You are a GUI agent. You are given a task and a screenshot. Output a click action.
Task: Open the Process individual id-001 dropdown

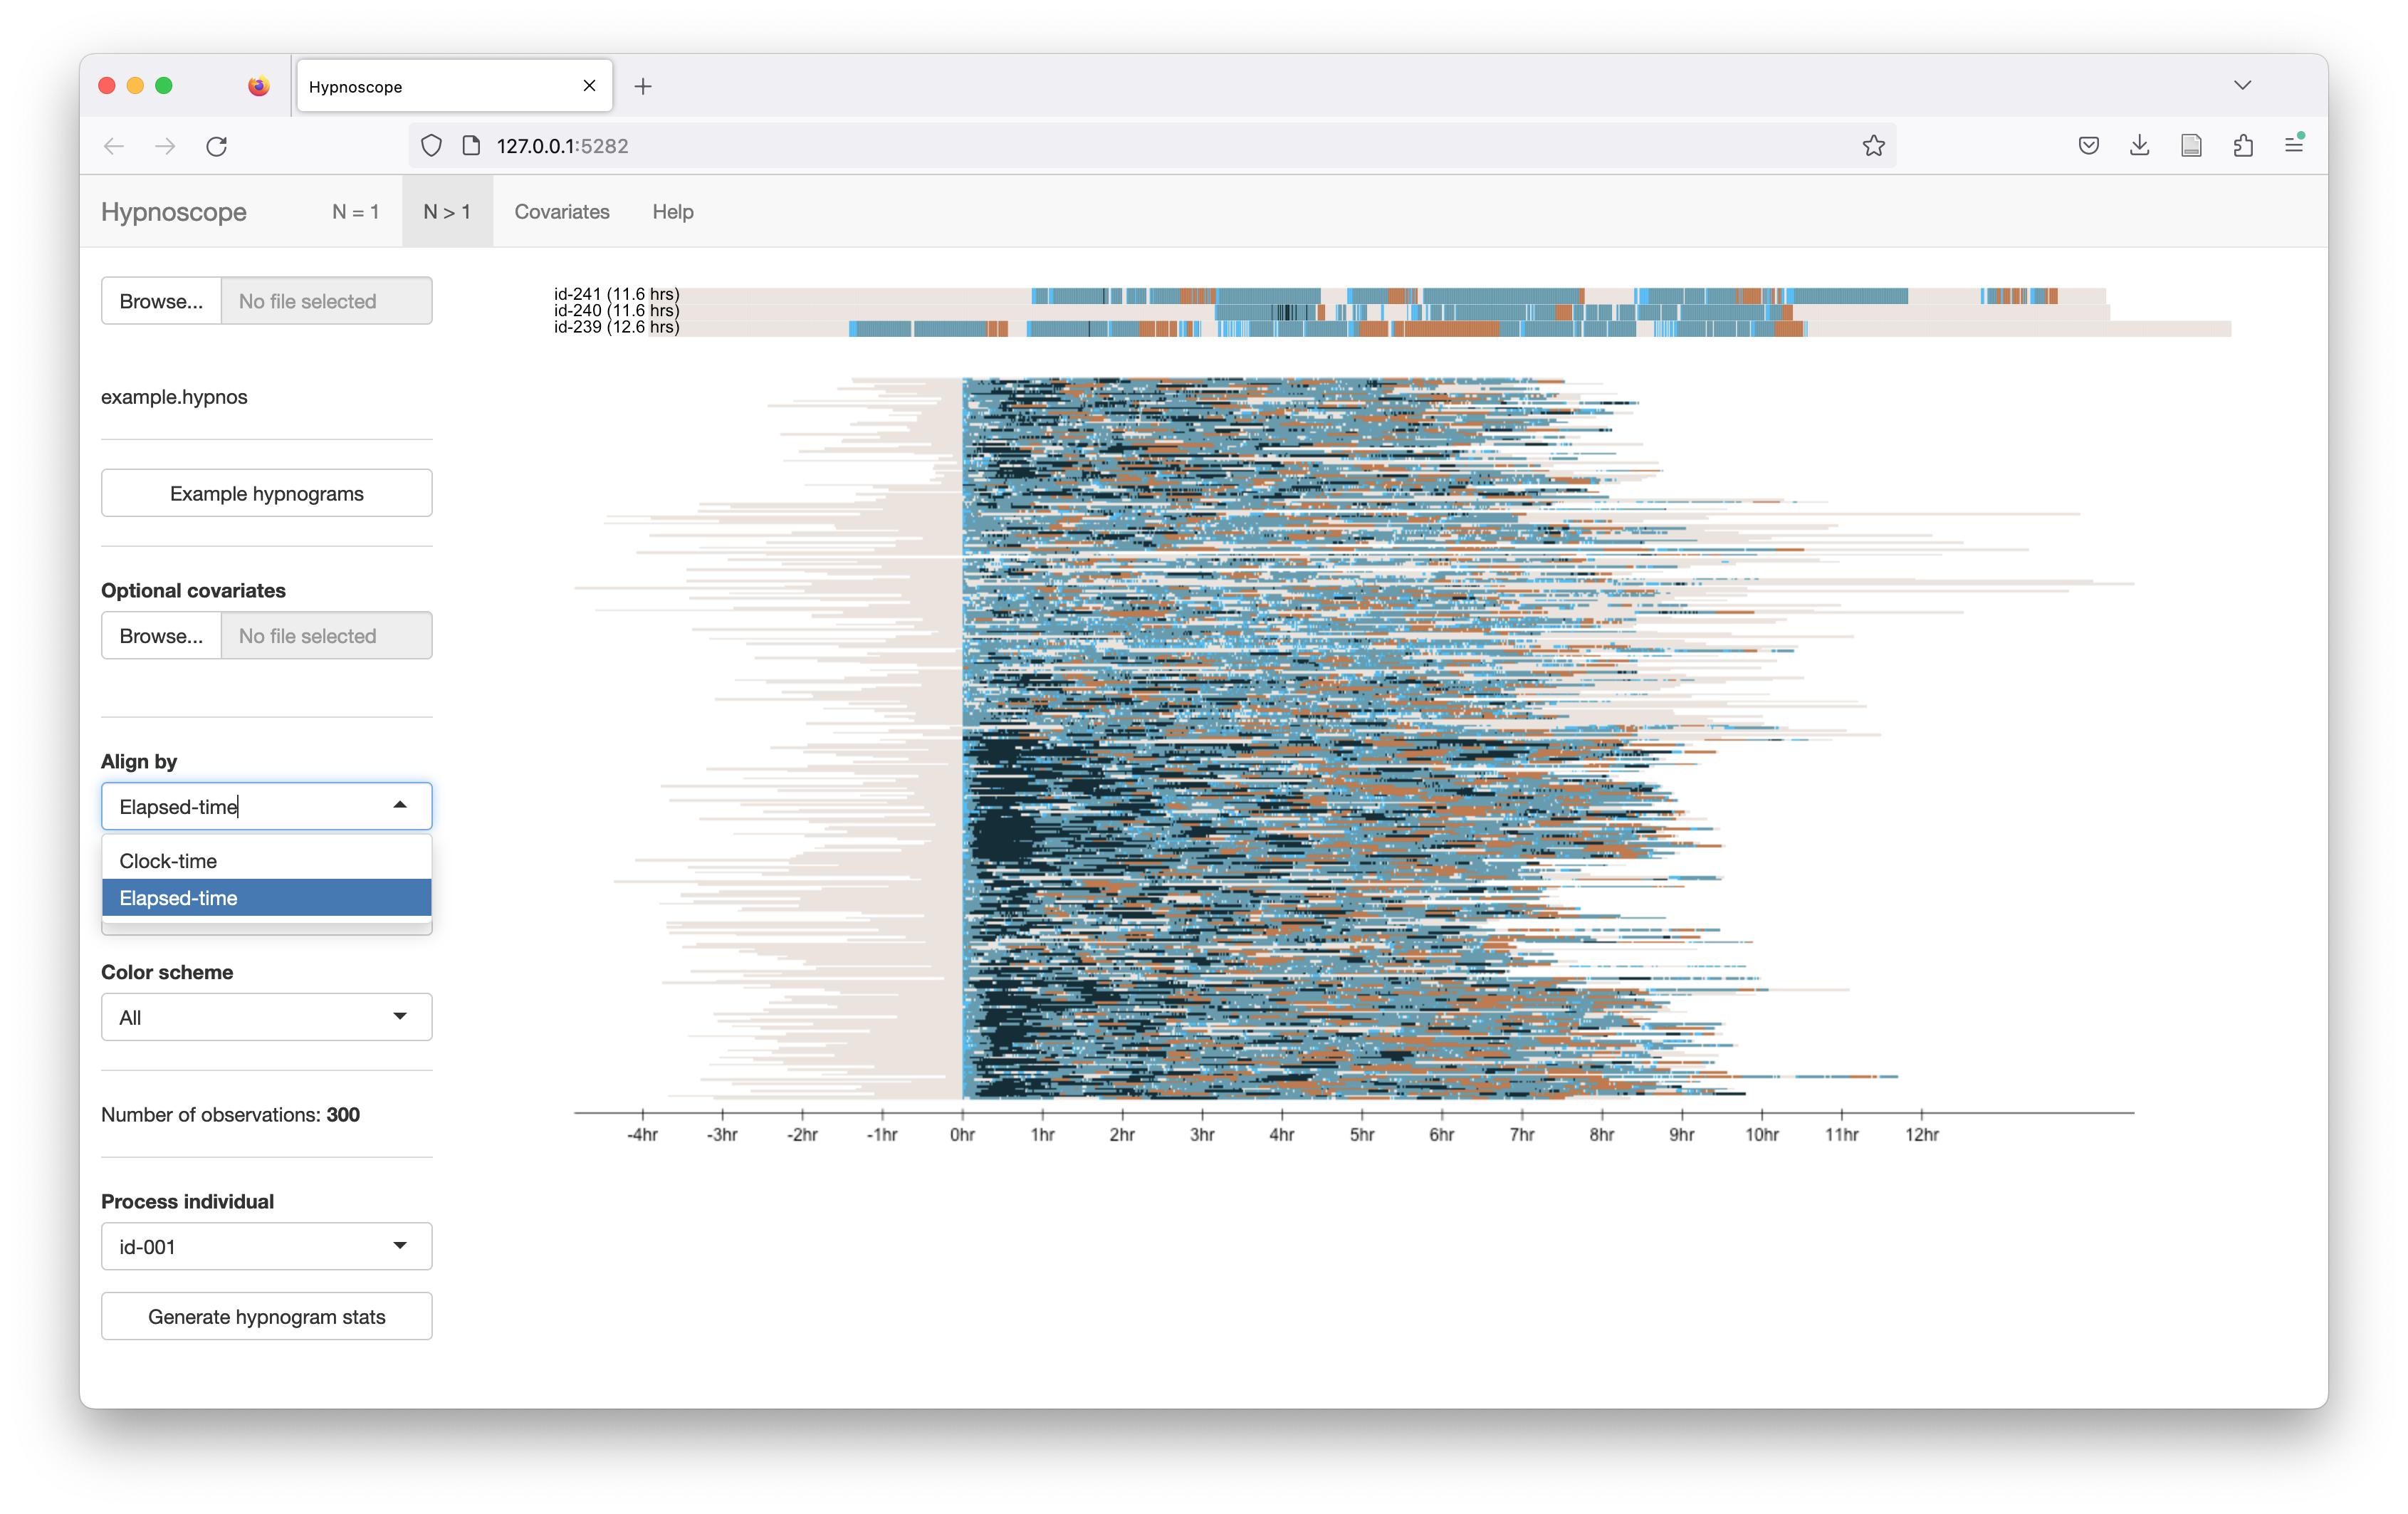266,1246
